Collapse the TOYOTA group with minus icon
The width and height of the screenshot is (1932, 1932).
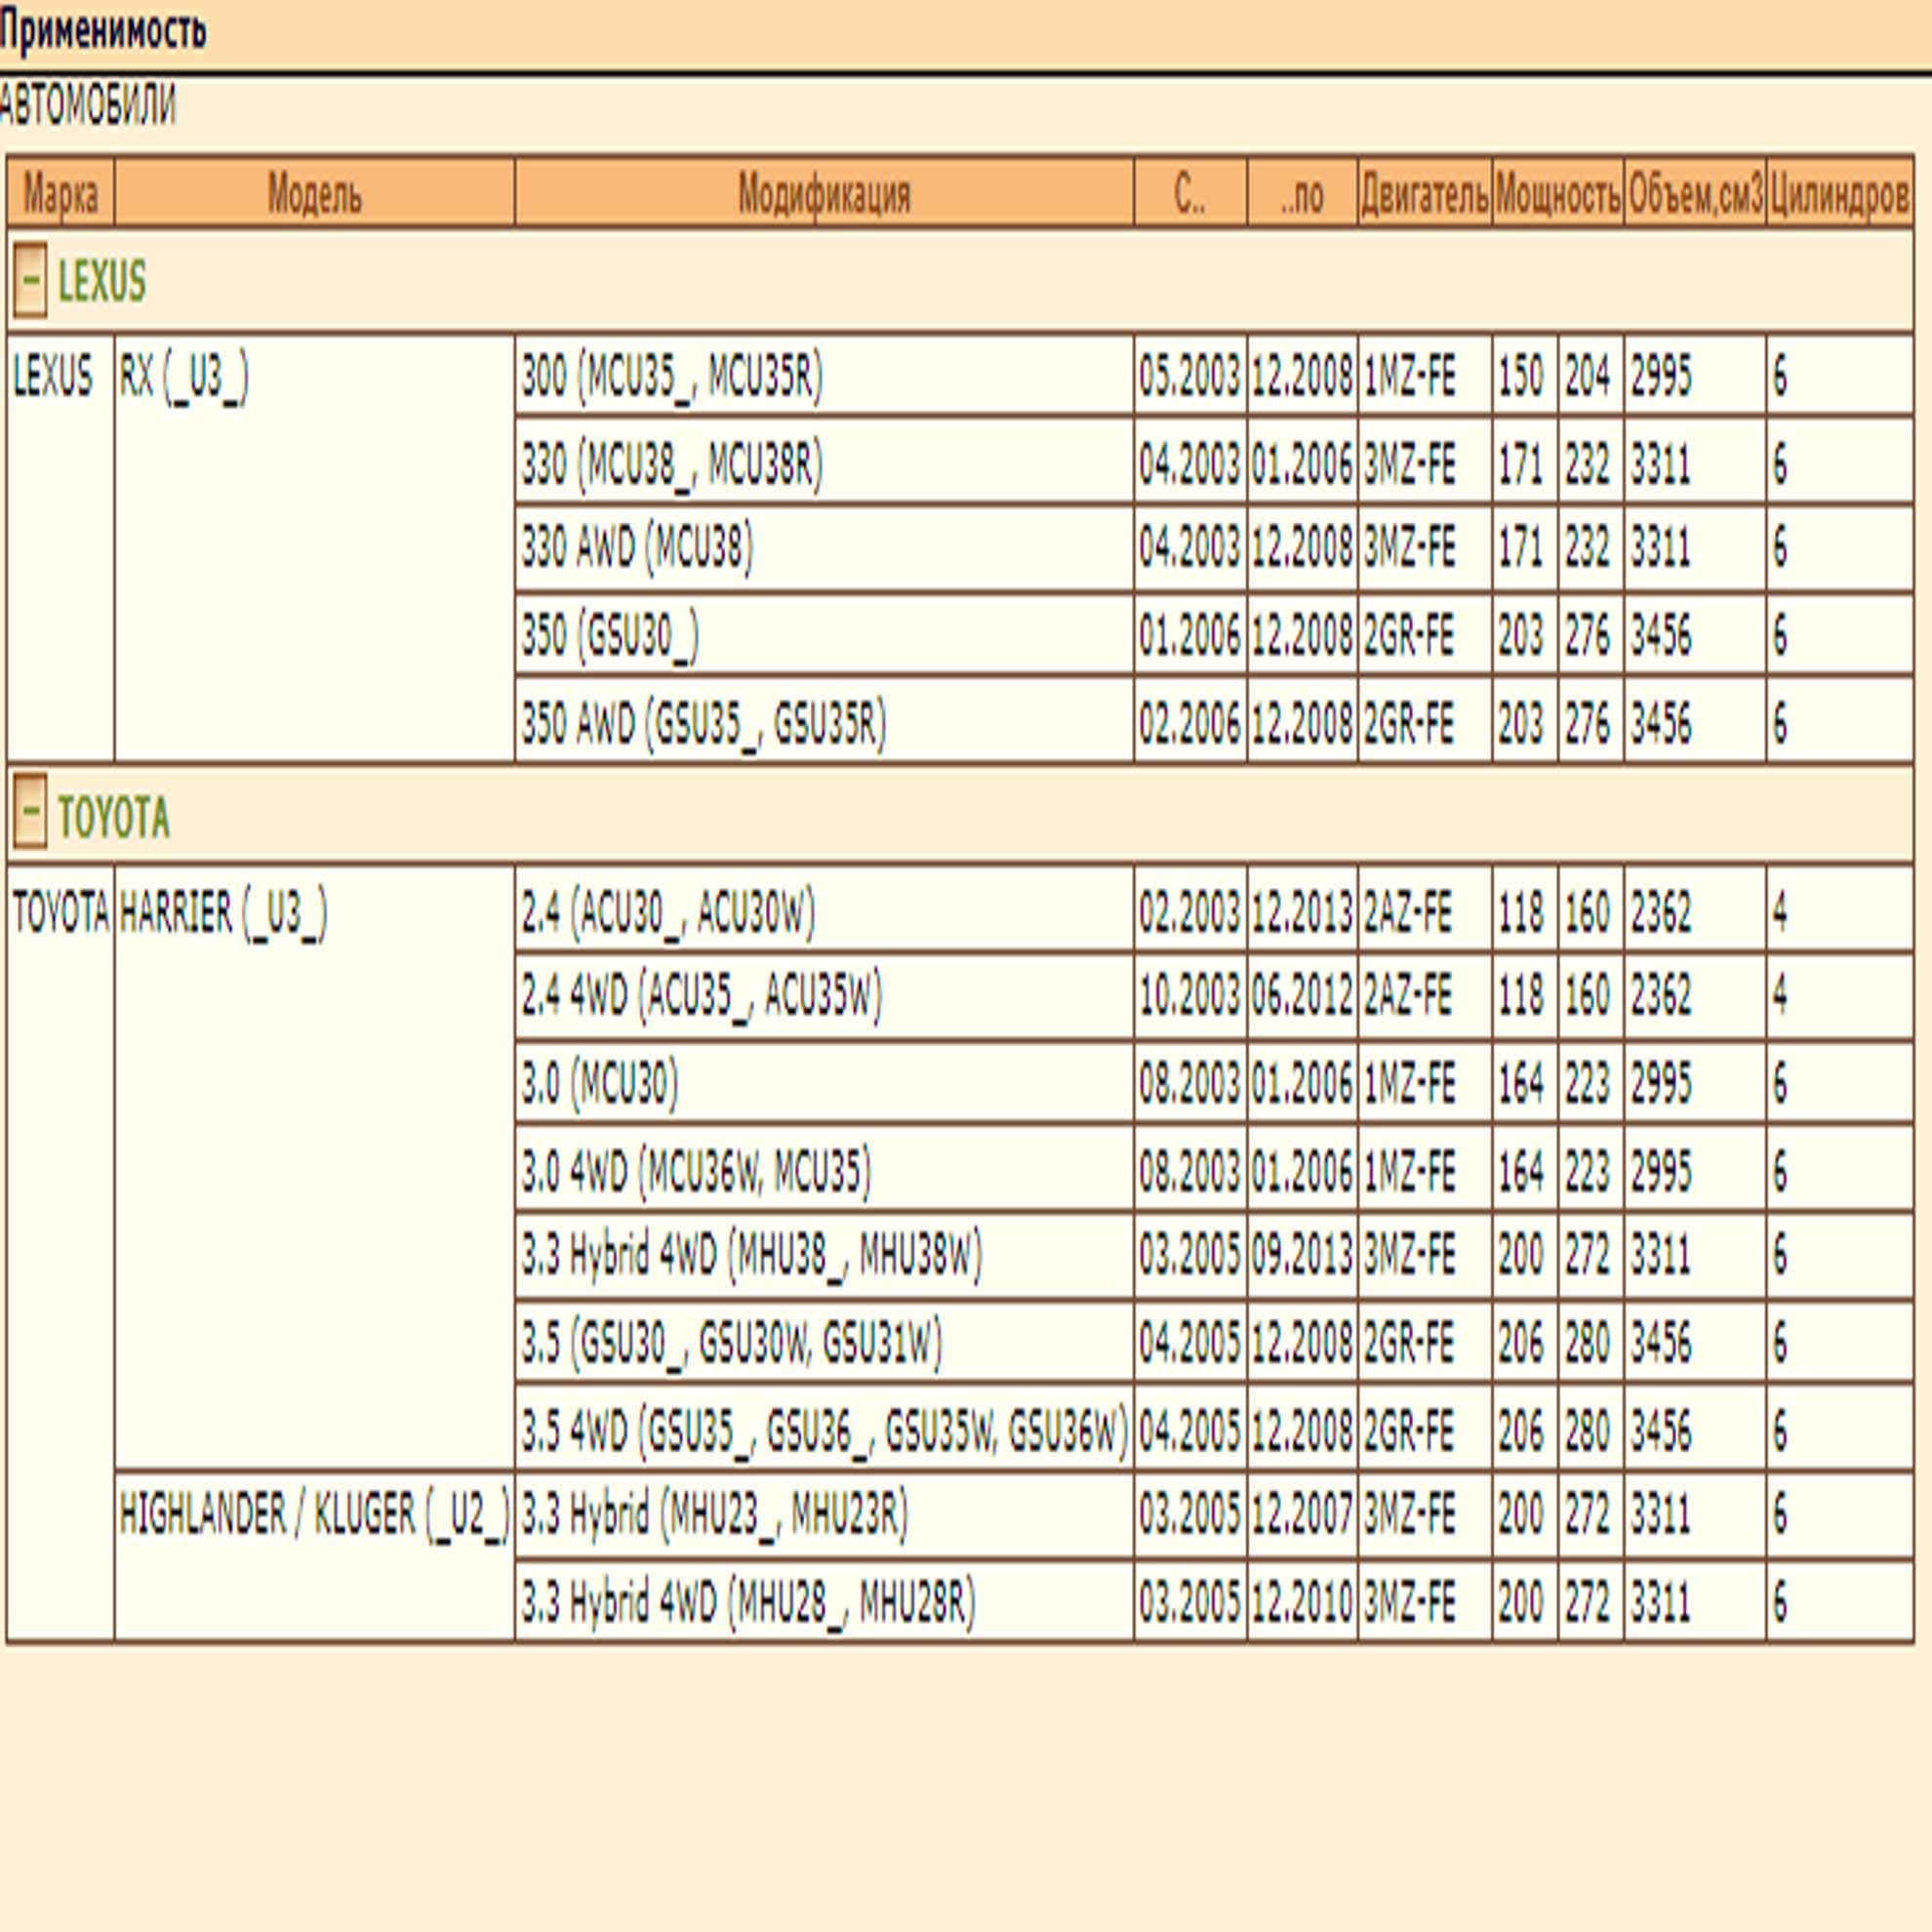pos(30,812)
